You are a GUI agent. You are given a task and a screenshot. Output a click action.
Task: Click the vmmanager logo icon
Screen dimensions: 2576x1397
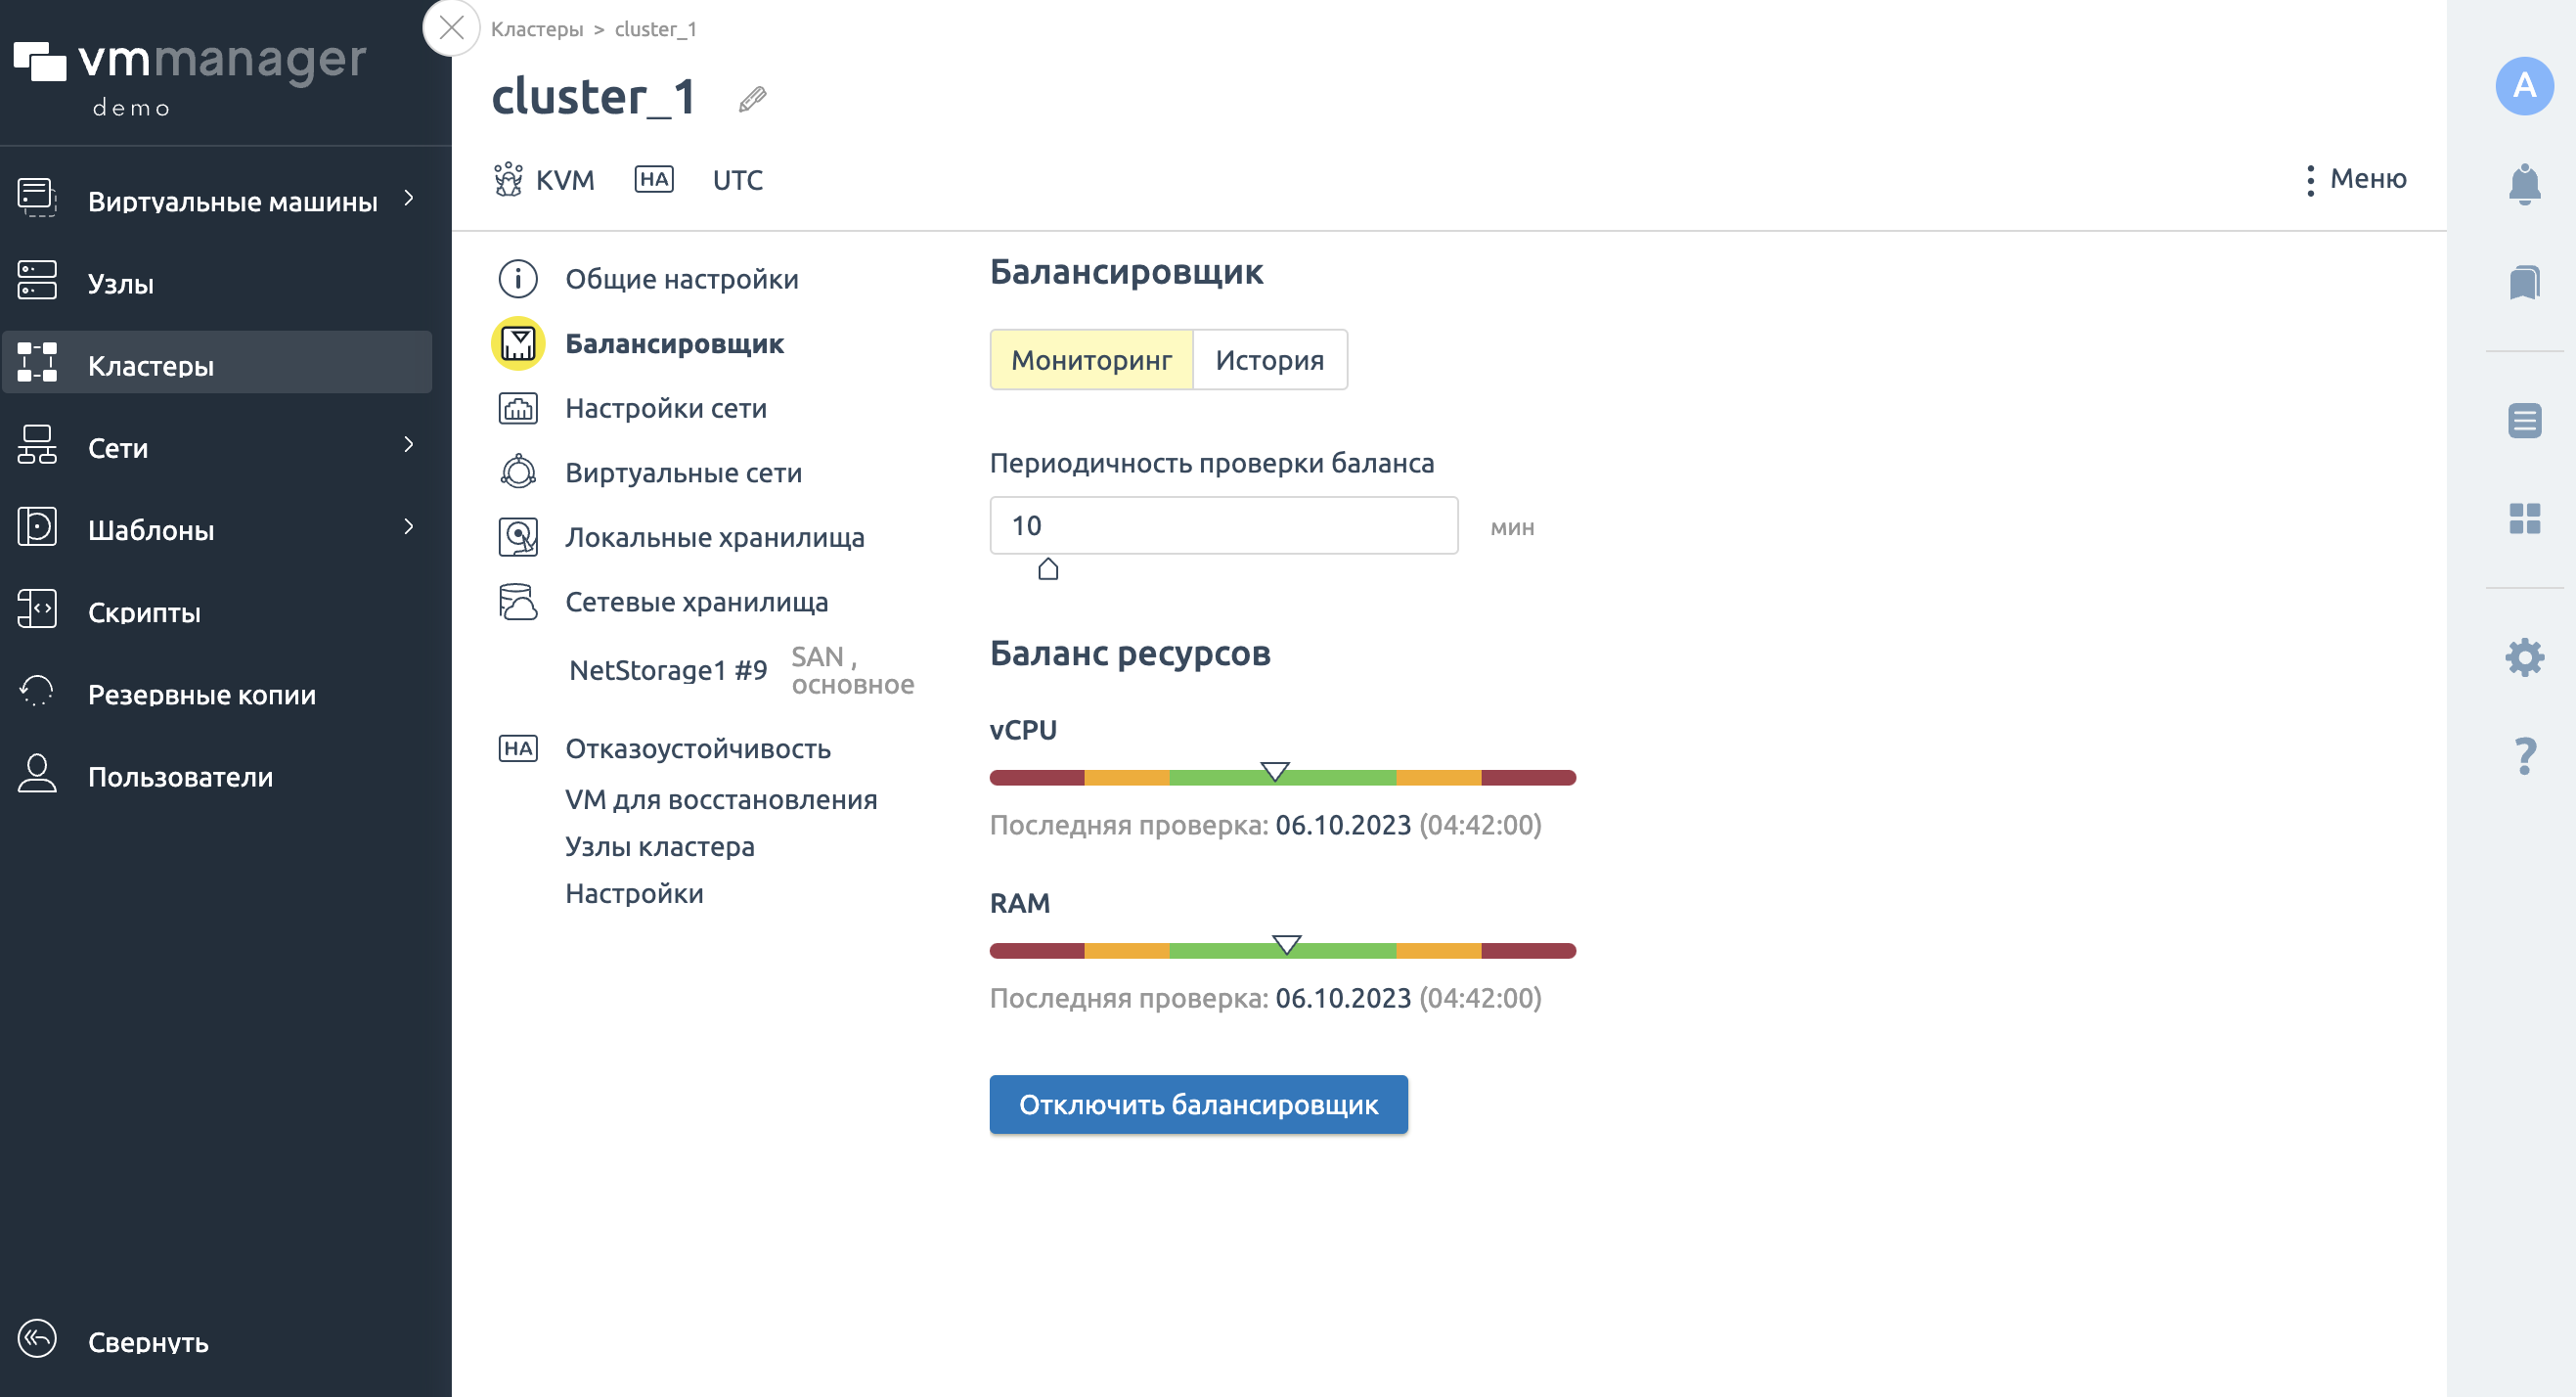(x=40, y=61)
